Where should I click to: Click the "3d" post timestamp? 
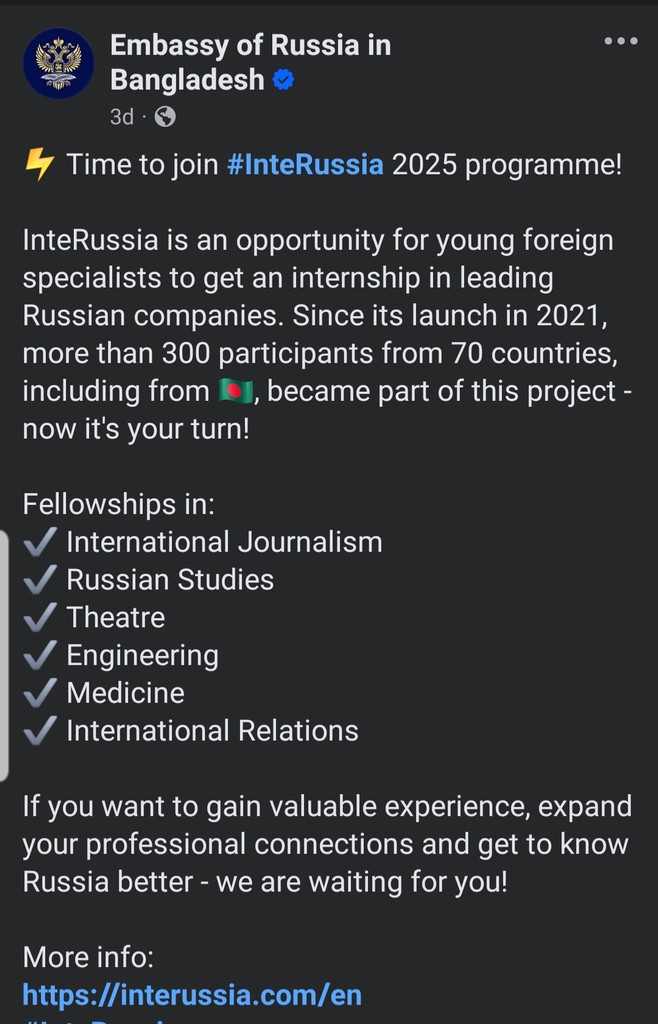coord(121,117)
